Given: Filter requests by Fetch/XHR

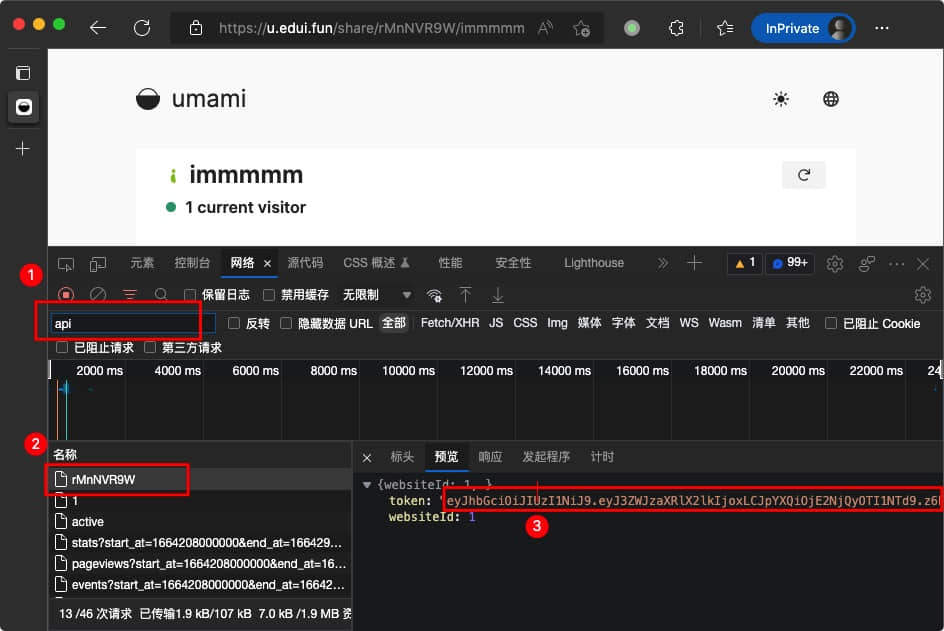Looking at the screenshot, I should click(450, 323).
